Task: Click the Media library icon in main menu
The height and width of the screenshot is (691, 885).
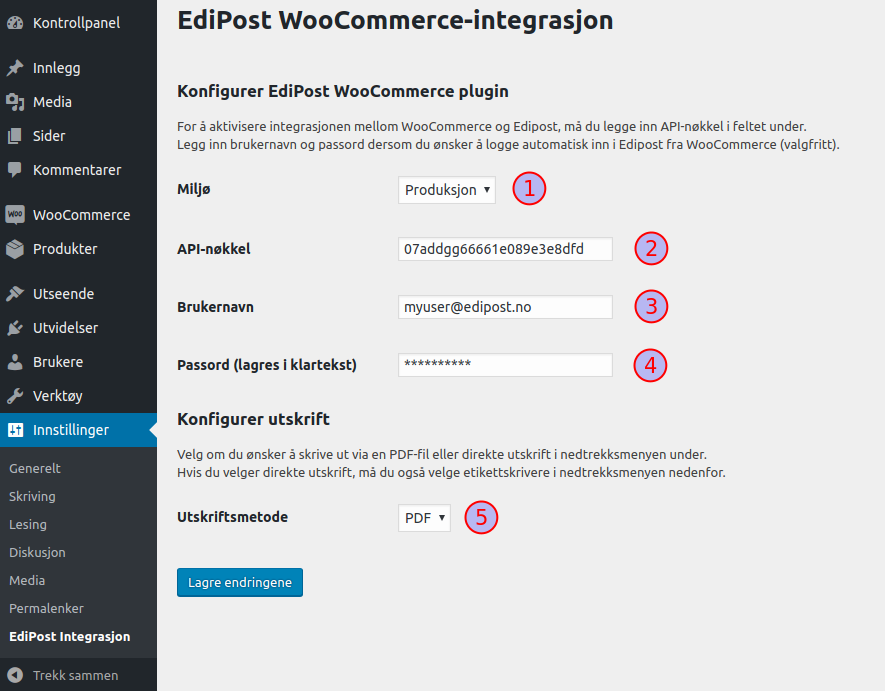Action: coord(15,102)
